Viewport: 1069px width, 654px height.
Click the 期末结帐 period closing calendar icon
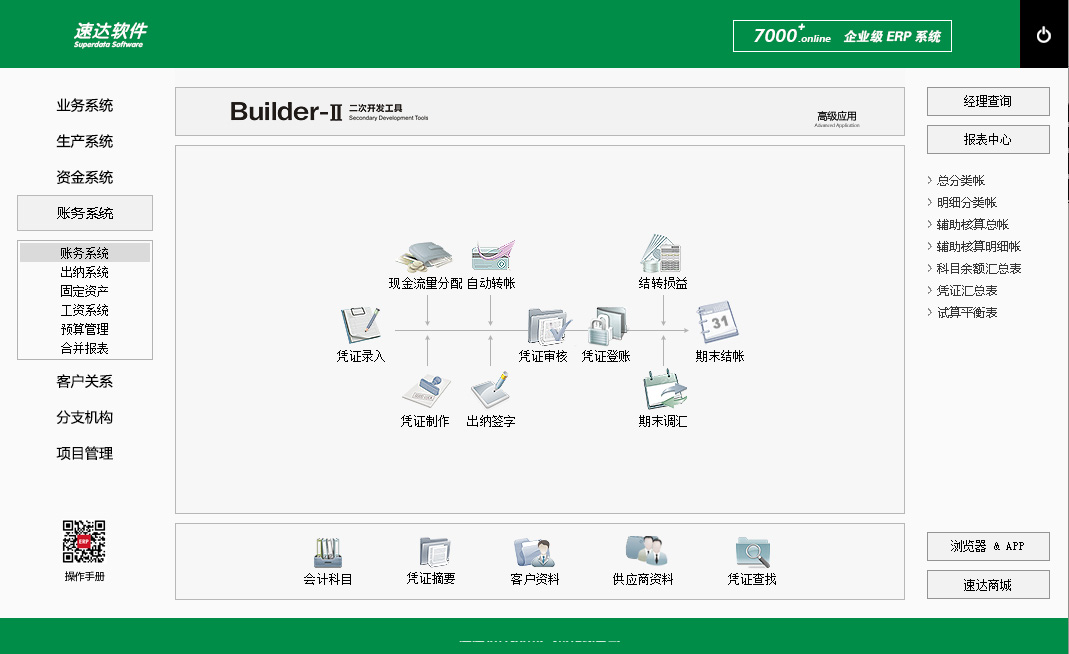tap(719, 325)
